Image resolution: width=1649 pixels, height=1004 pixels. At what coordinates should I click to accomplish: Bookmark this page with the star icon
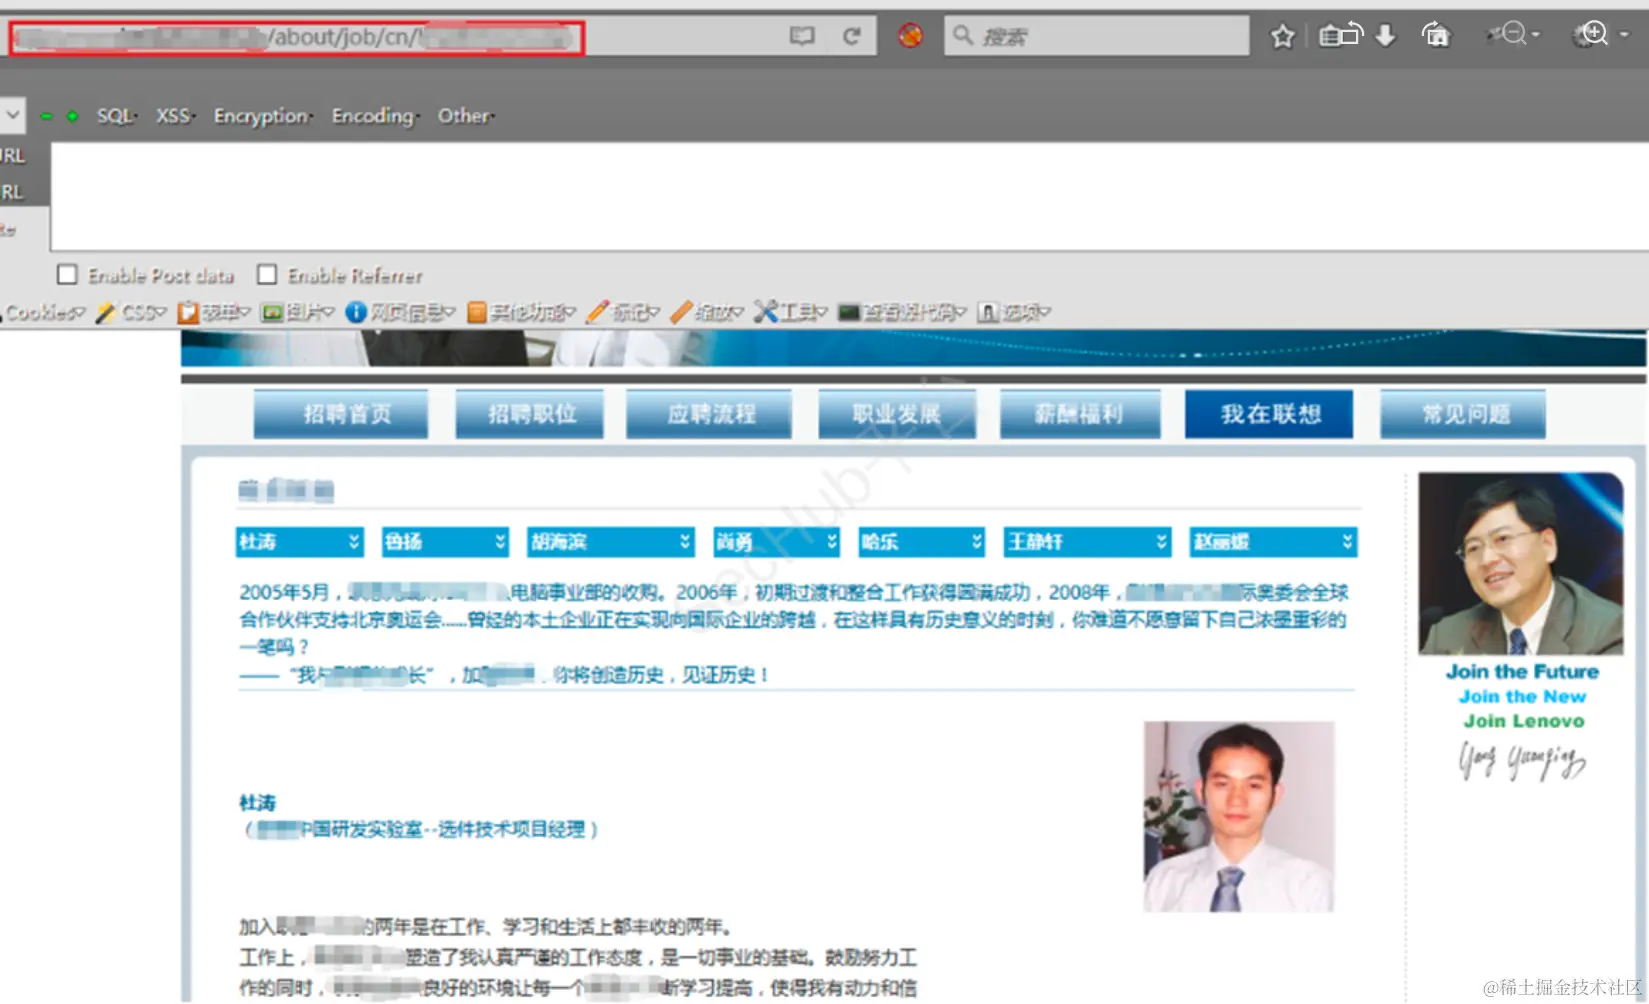(x=1283, y=36)
